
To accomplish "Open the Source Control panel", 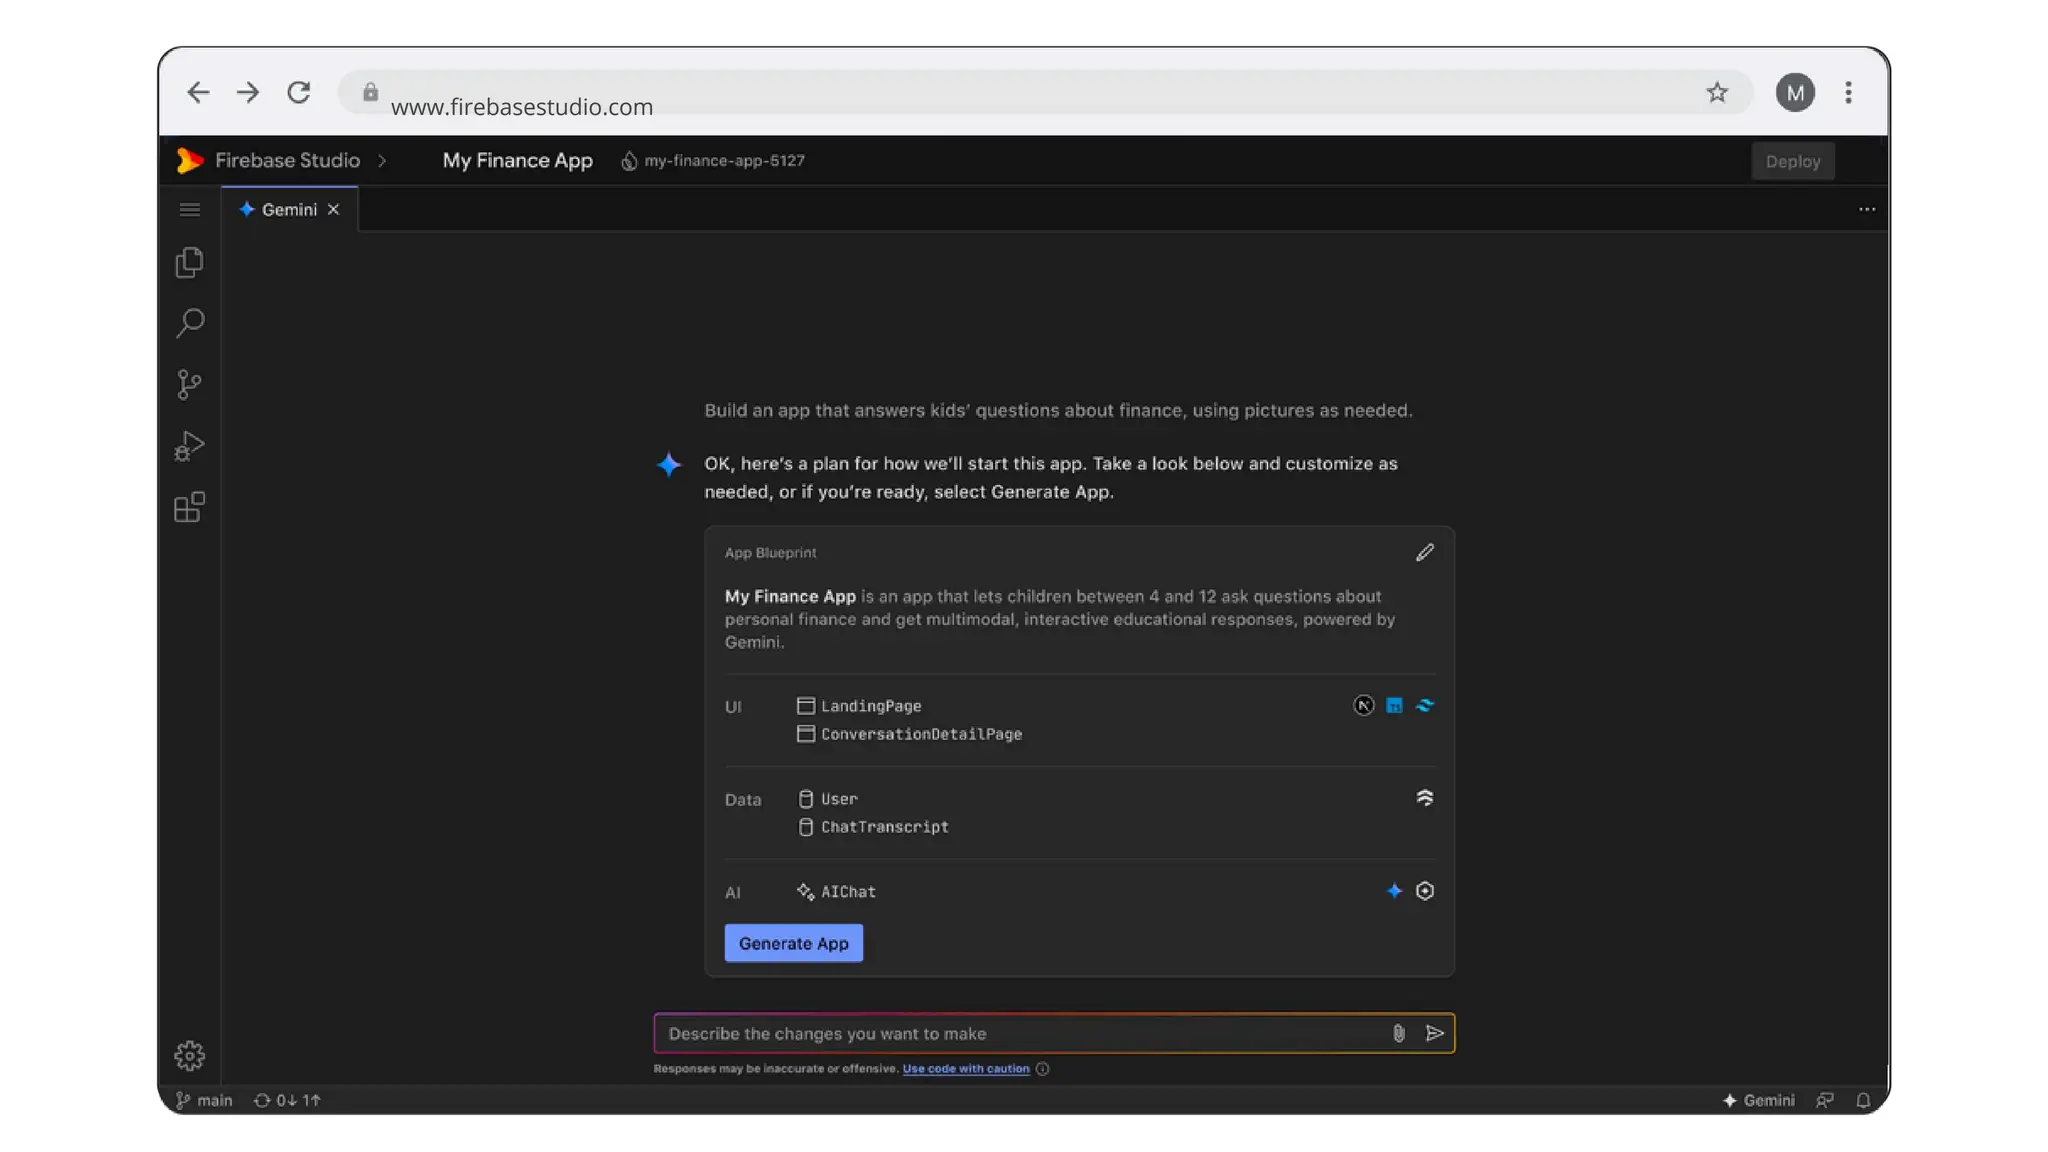I will [189, 385].
